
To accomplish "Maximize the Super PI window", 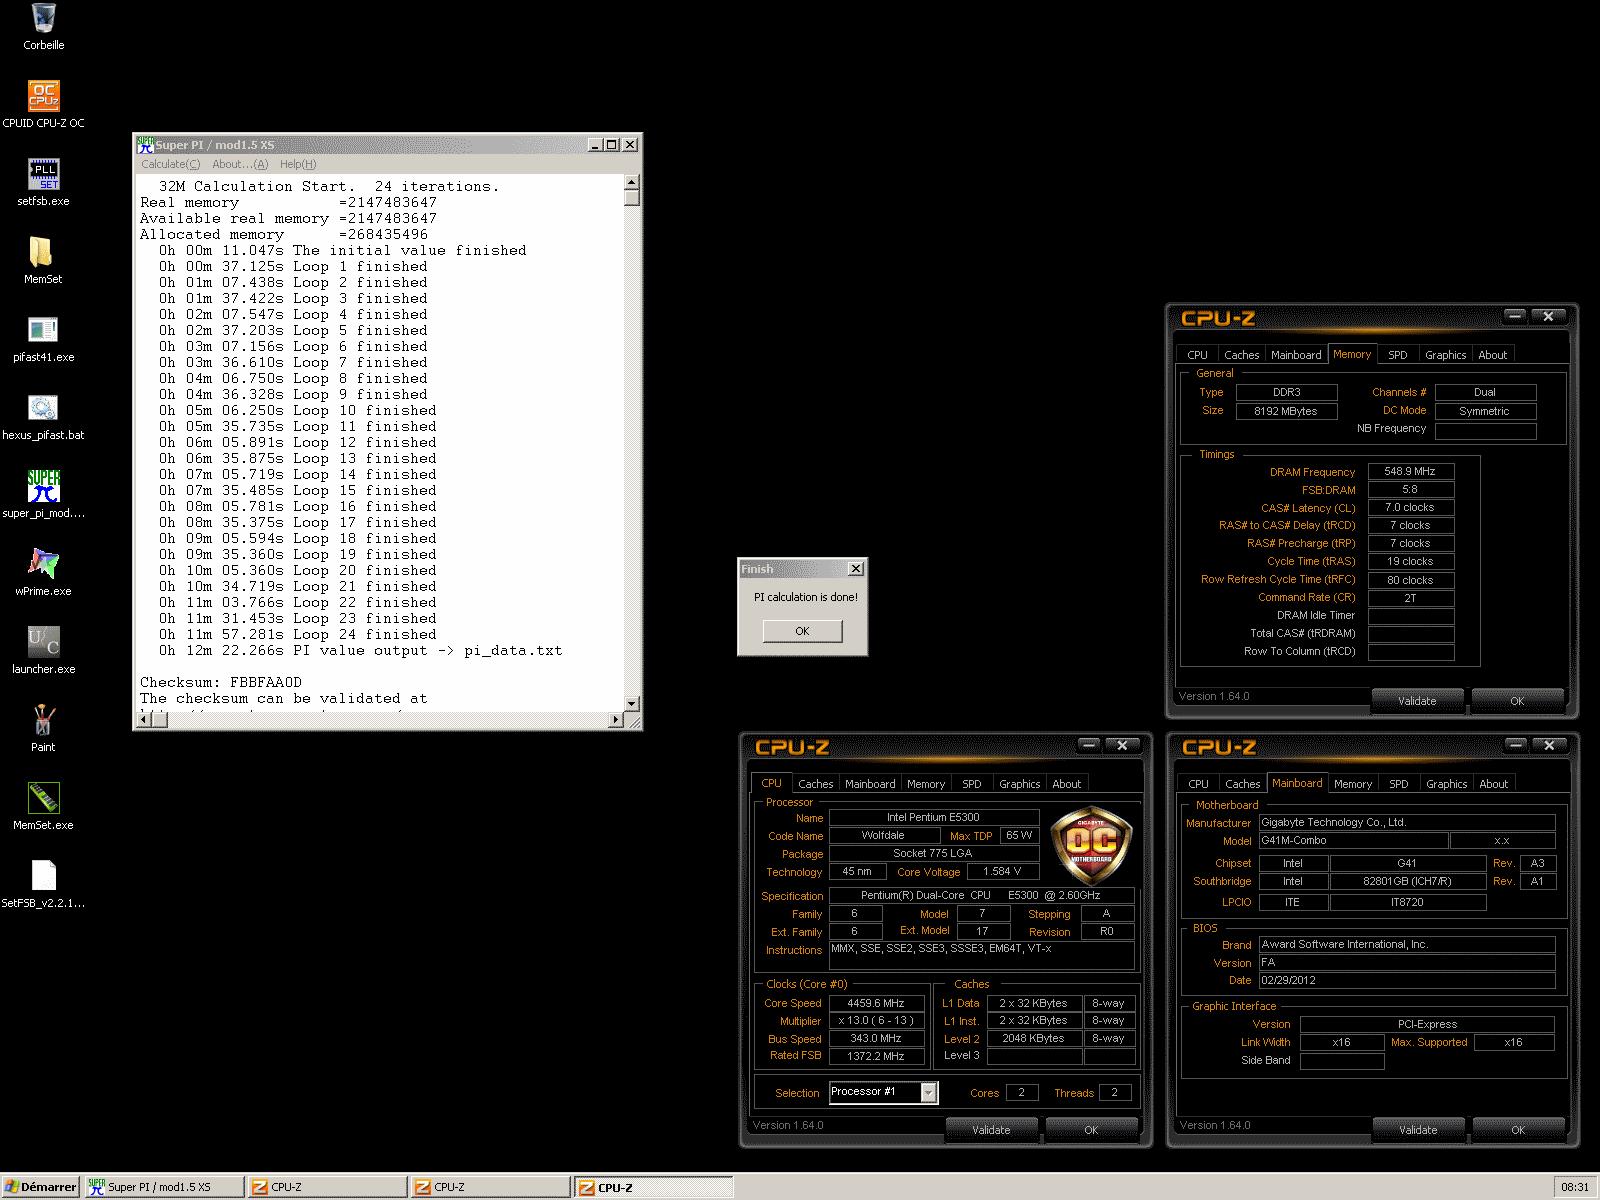I will 612,144.
